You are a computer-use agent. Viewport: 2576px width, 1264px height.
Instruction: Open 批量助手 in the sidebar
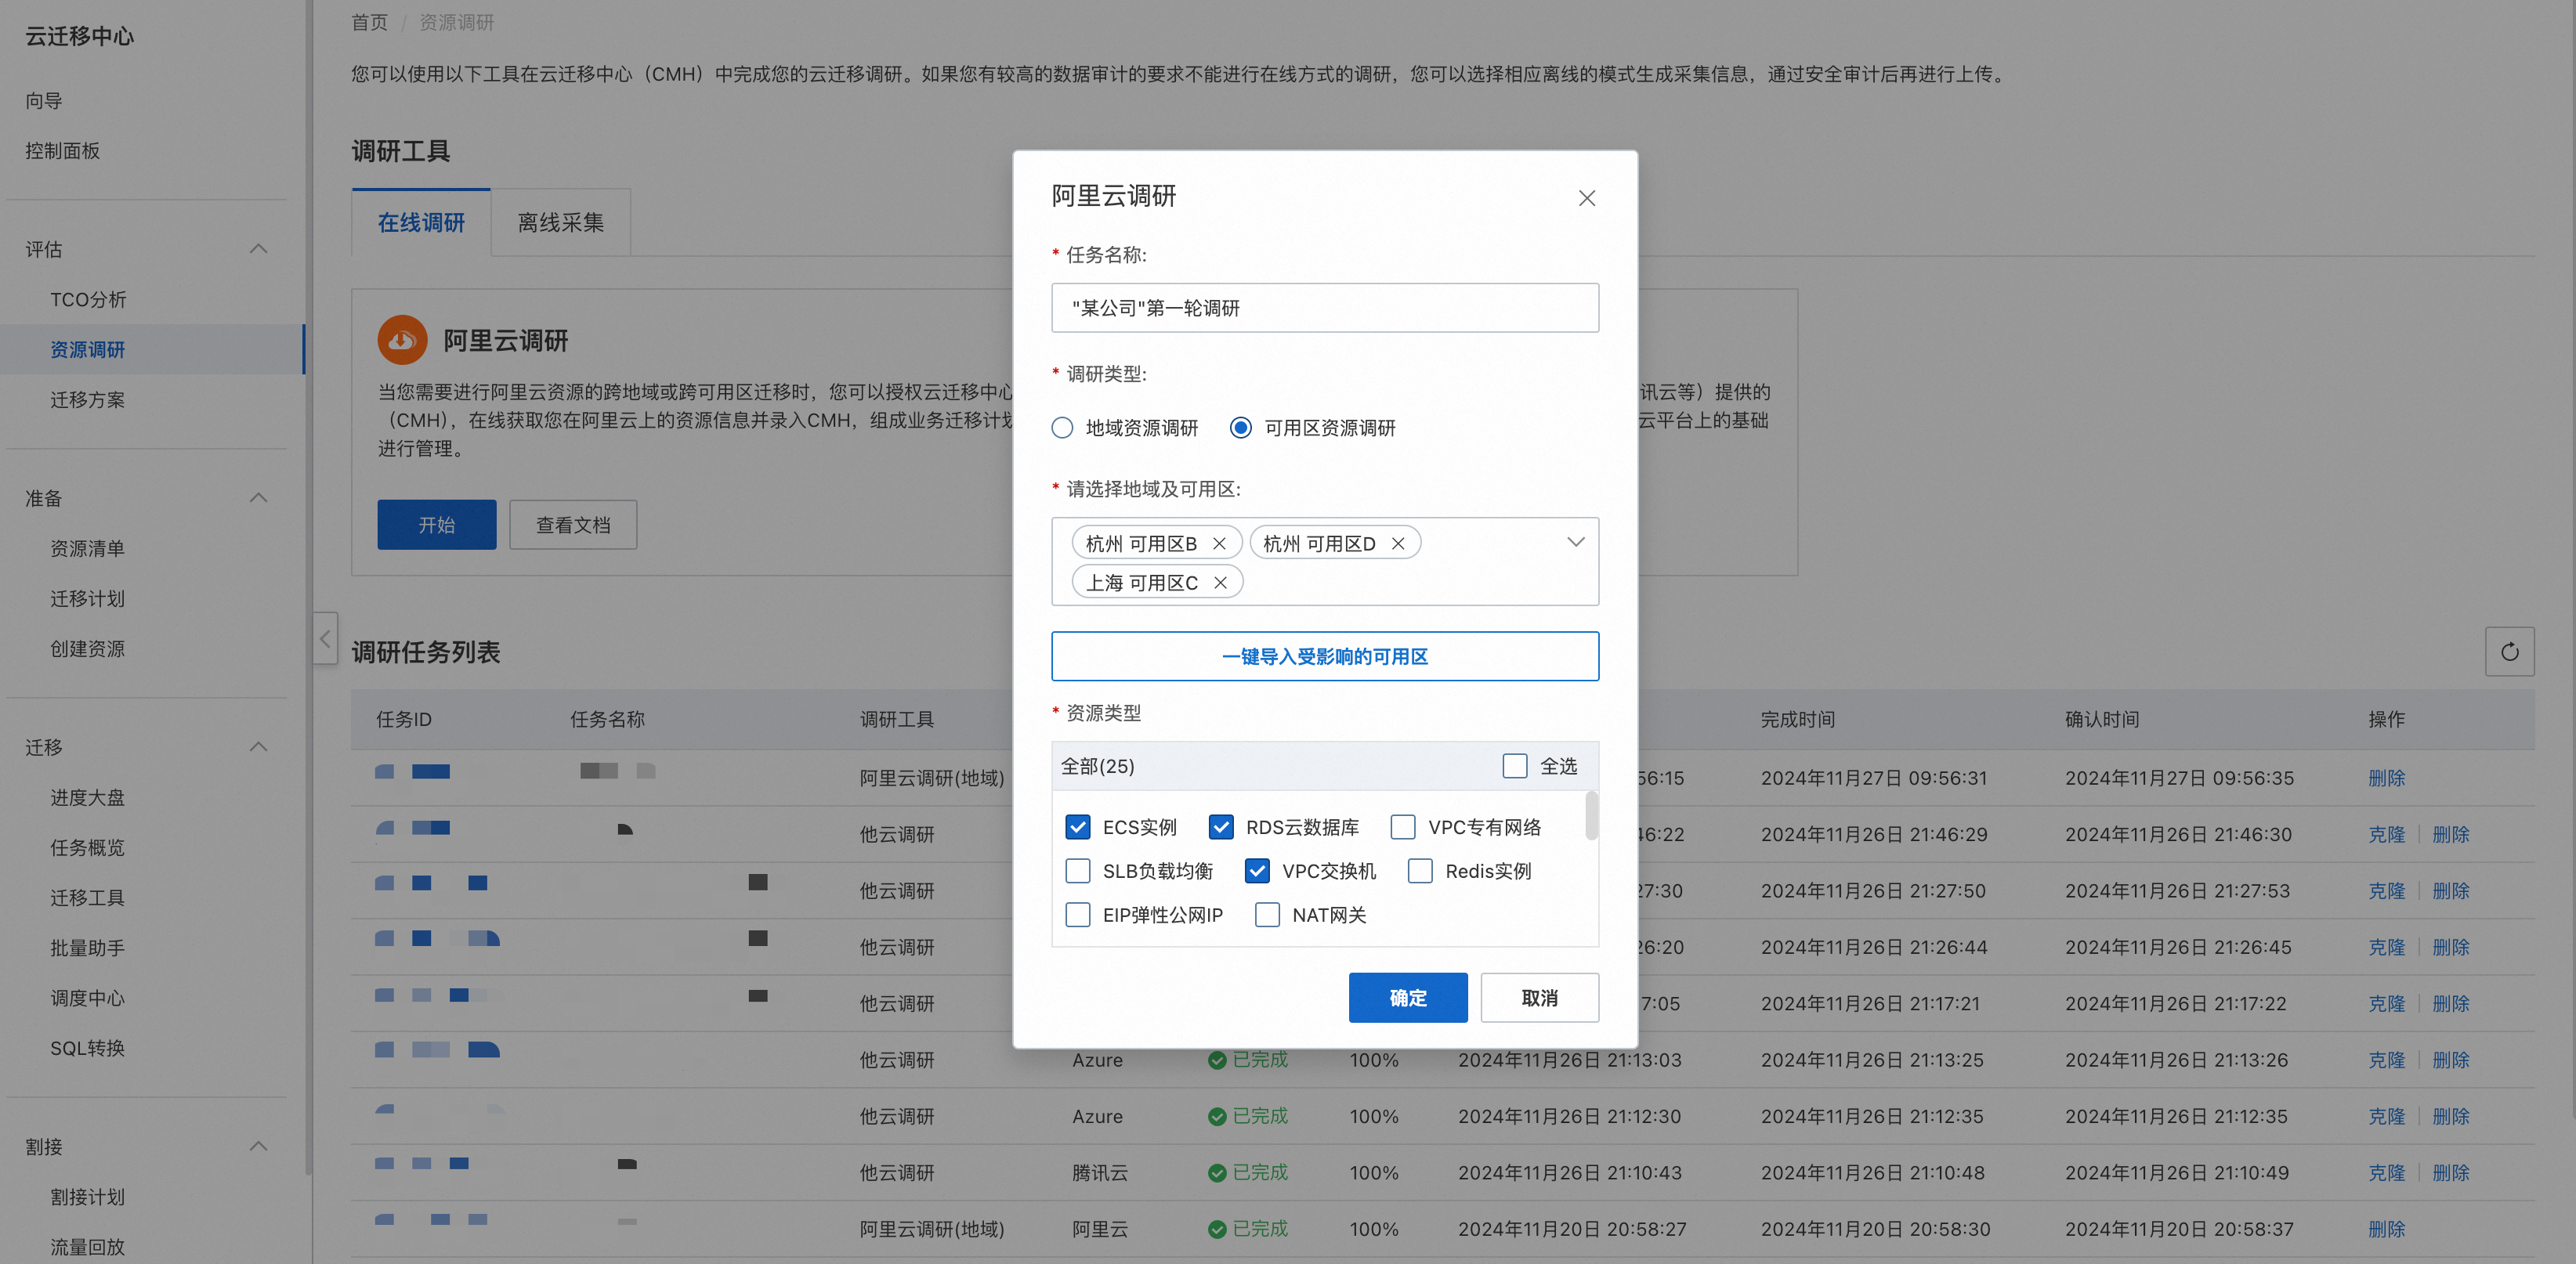88,948
